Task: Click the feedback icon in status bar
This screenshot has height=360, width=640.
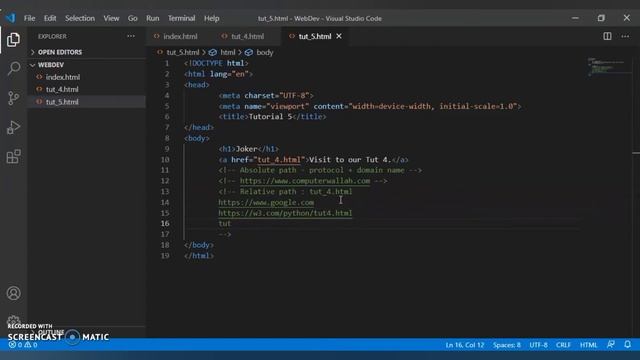Action: pyautogui.click(x=611, y=344)
